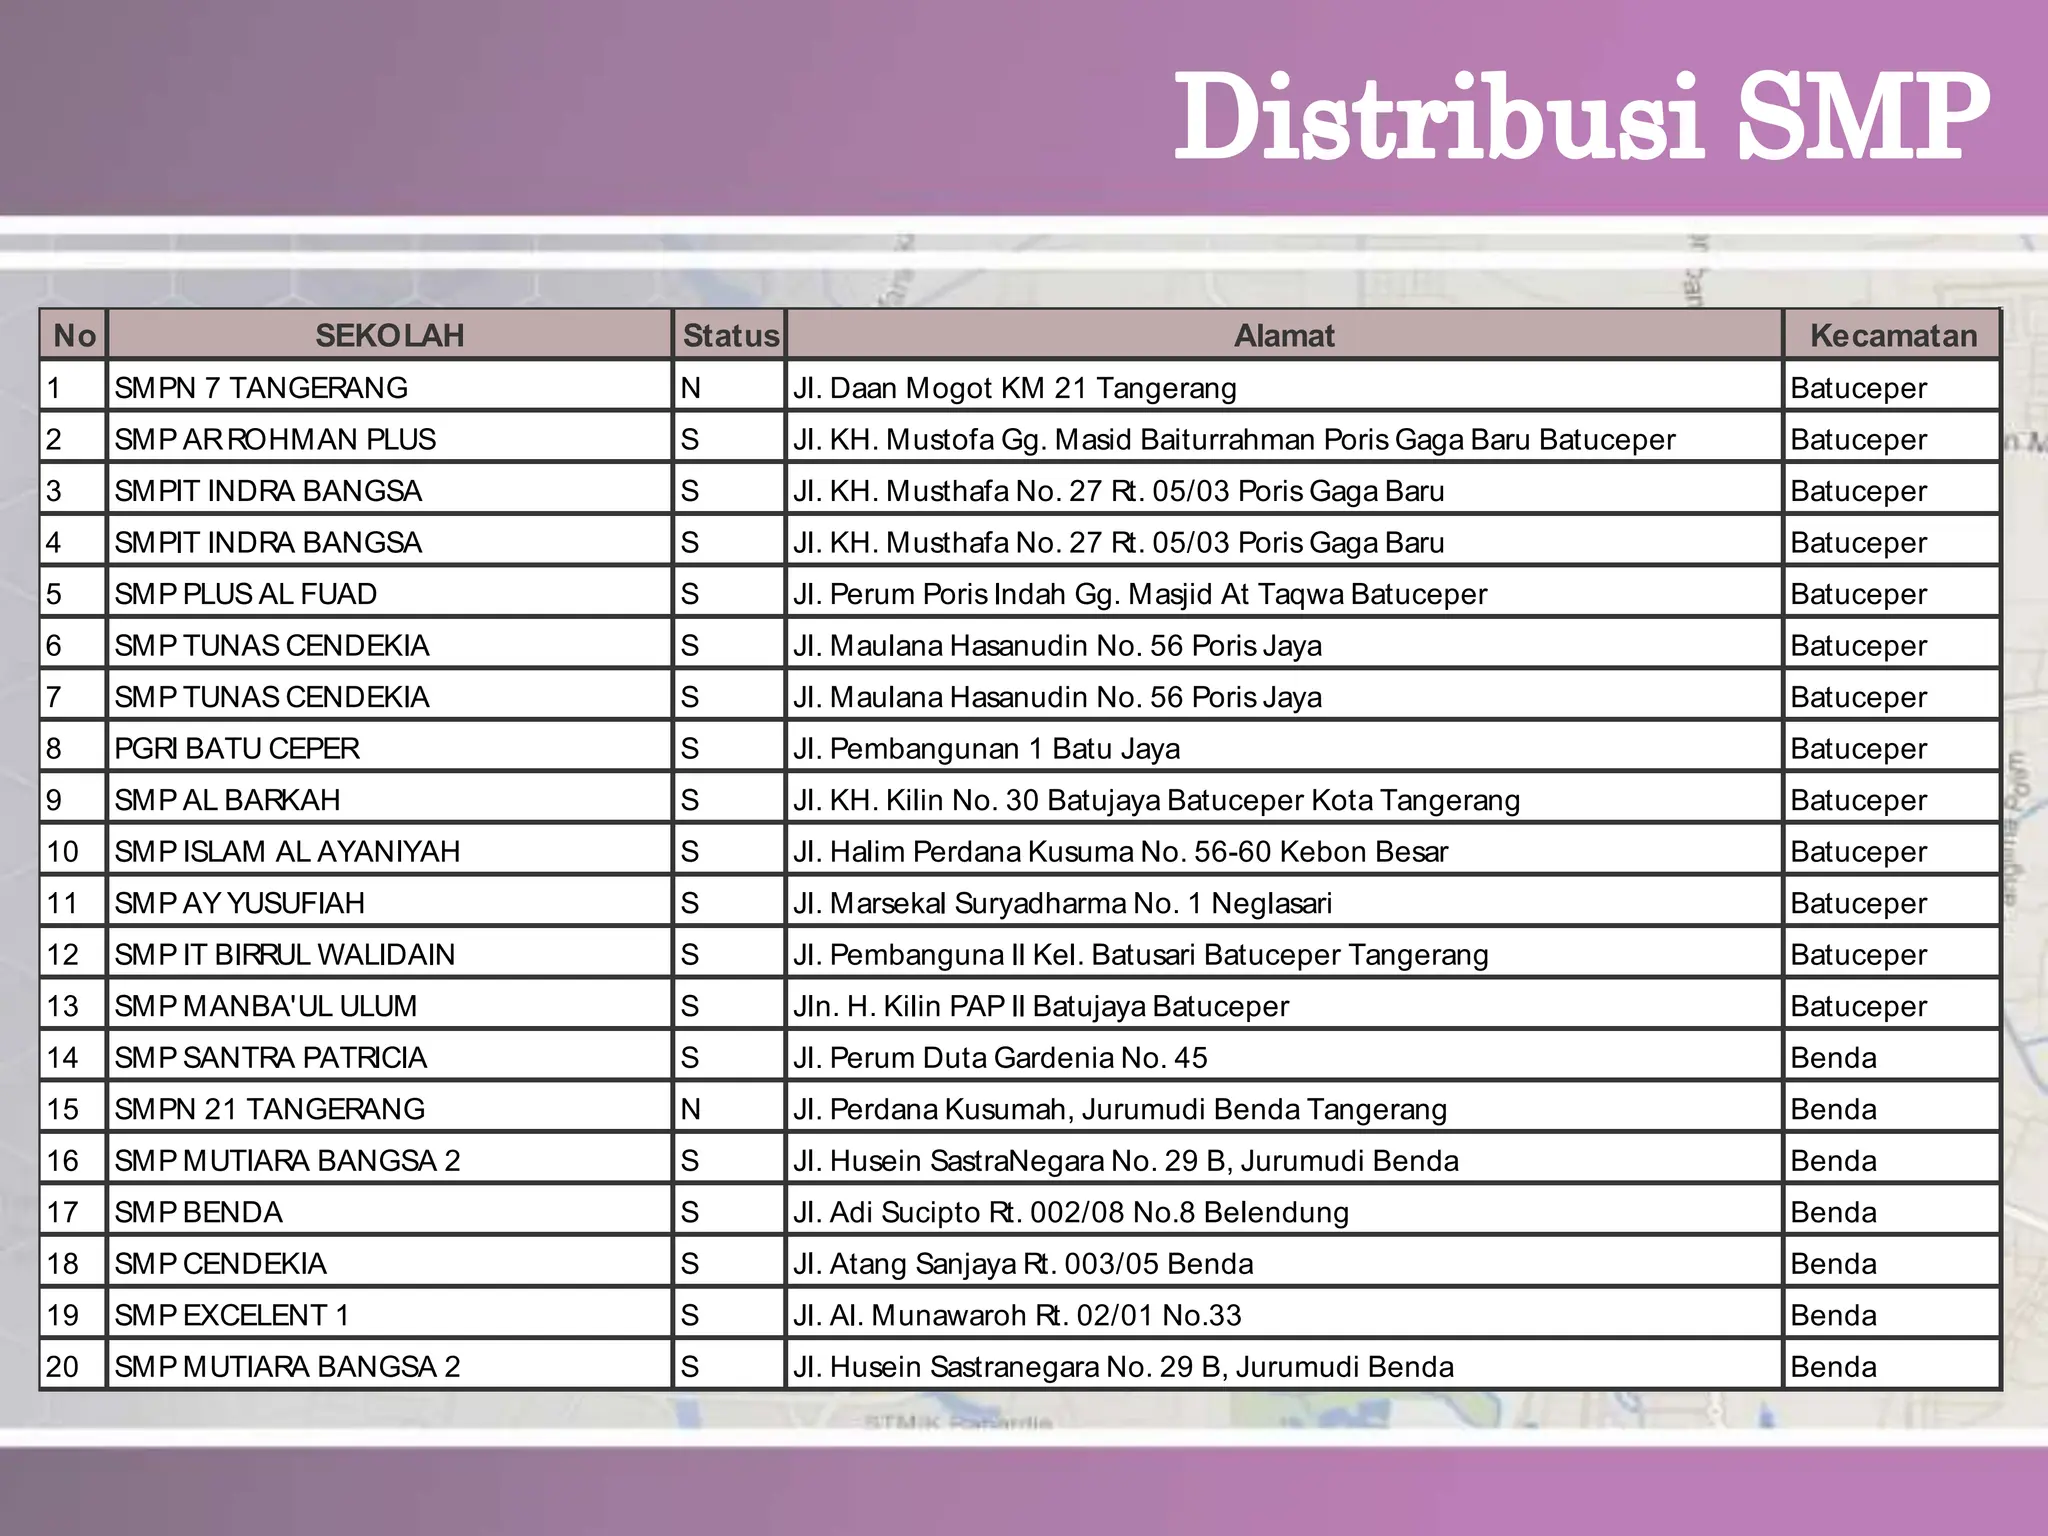Select Jl. Atang Sanjaya address cell

[1284, 1263]
